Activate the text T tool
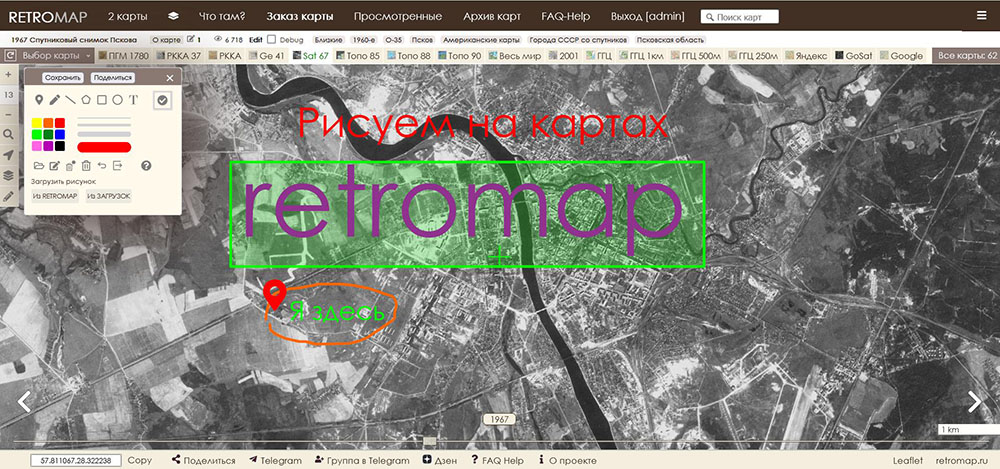Image resolution: width=1000 pixels, height=469 pixels. click(133, 100)
